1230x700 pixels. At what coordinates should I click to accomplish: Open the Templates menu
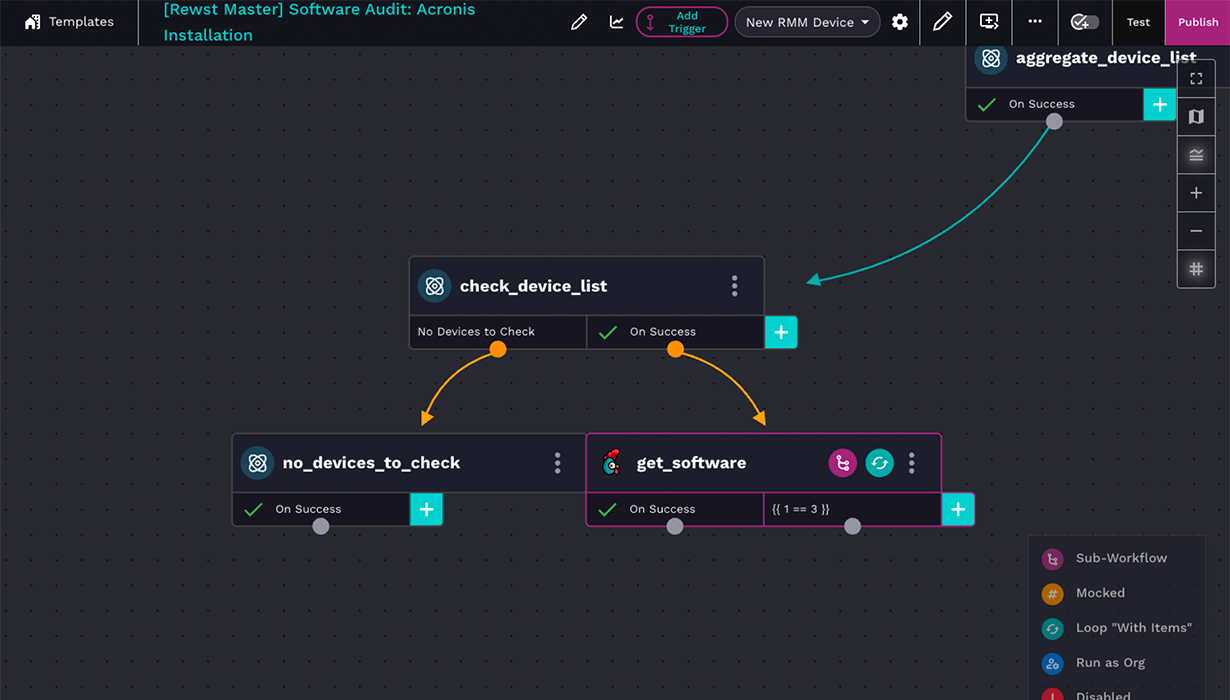coord(67,21)
